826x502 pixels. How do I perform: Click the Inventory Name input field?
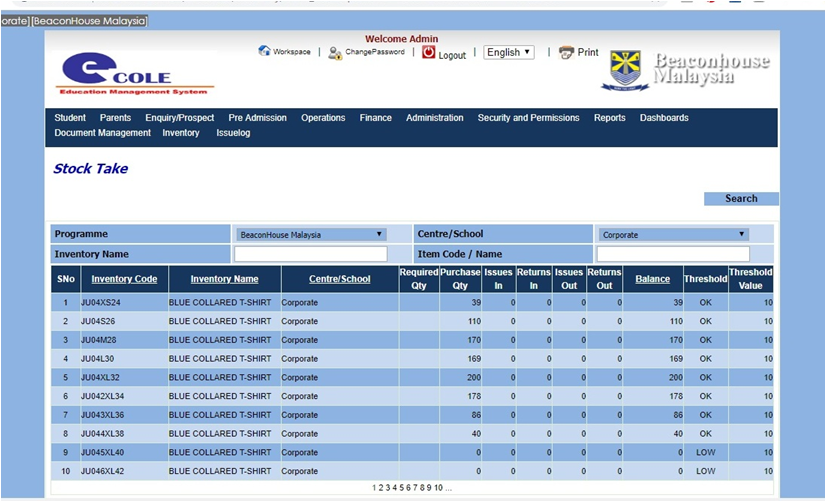pos(311,254)
